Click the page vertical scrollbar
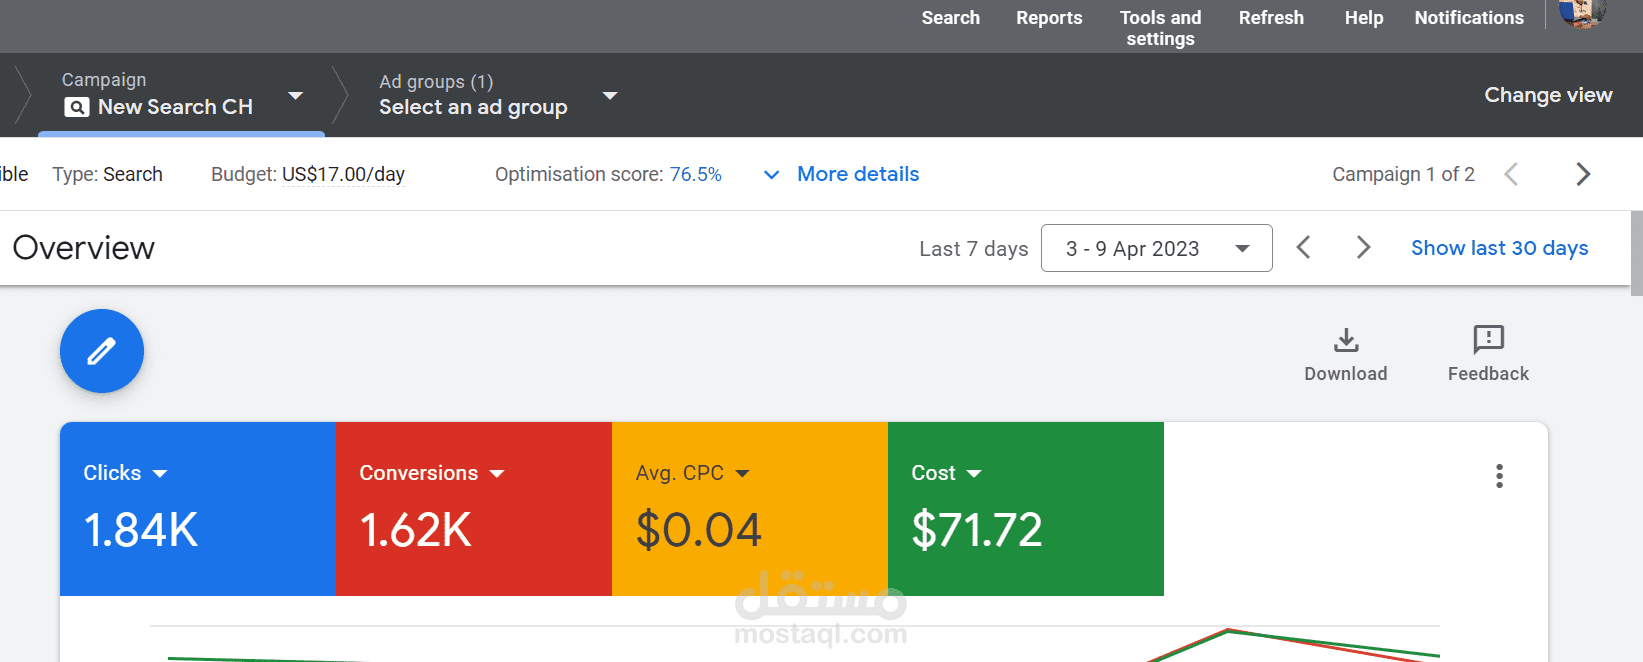This screenshot has width=1643, height=662. (x=1636, y=253)
